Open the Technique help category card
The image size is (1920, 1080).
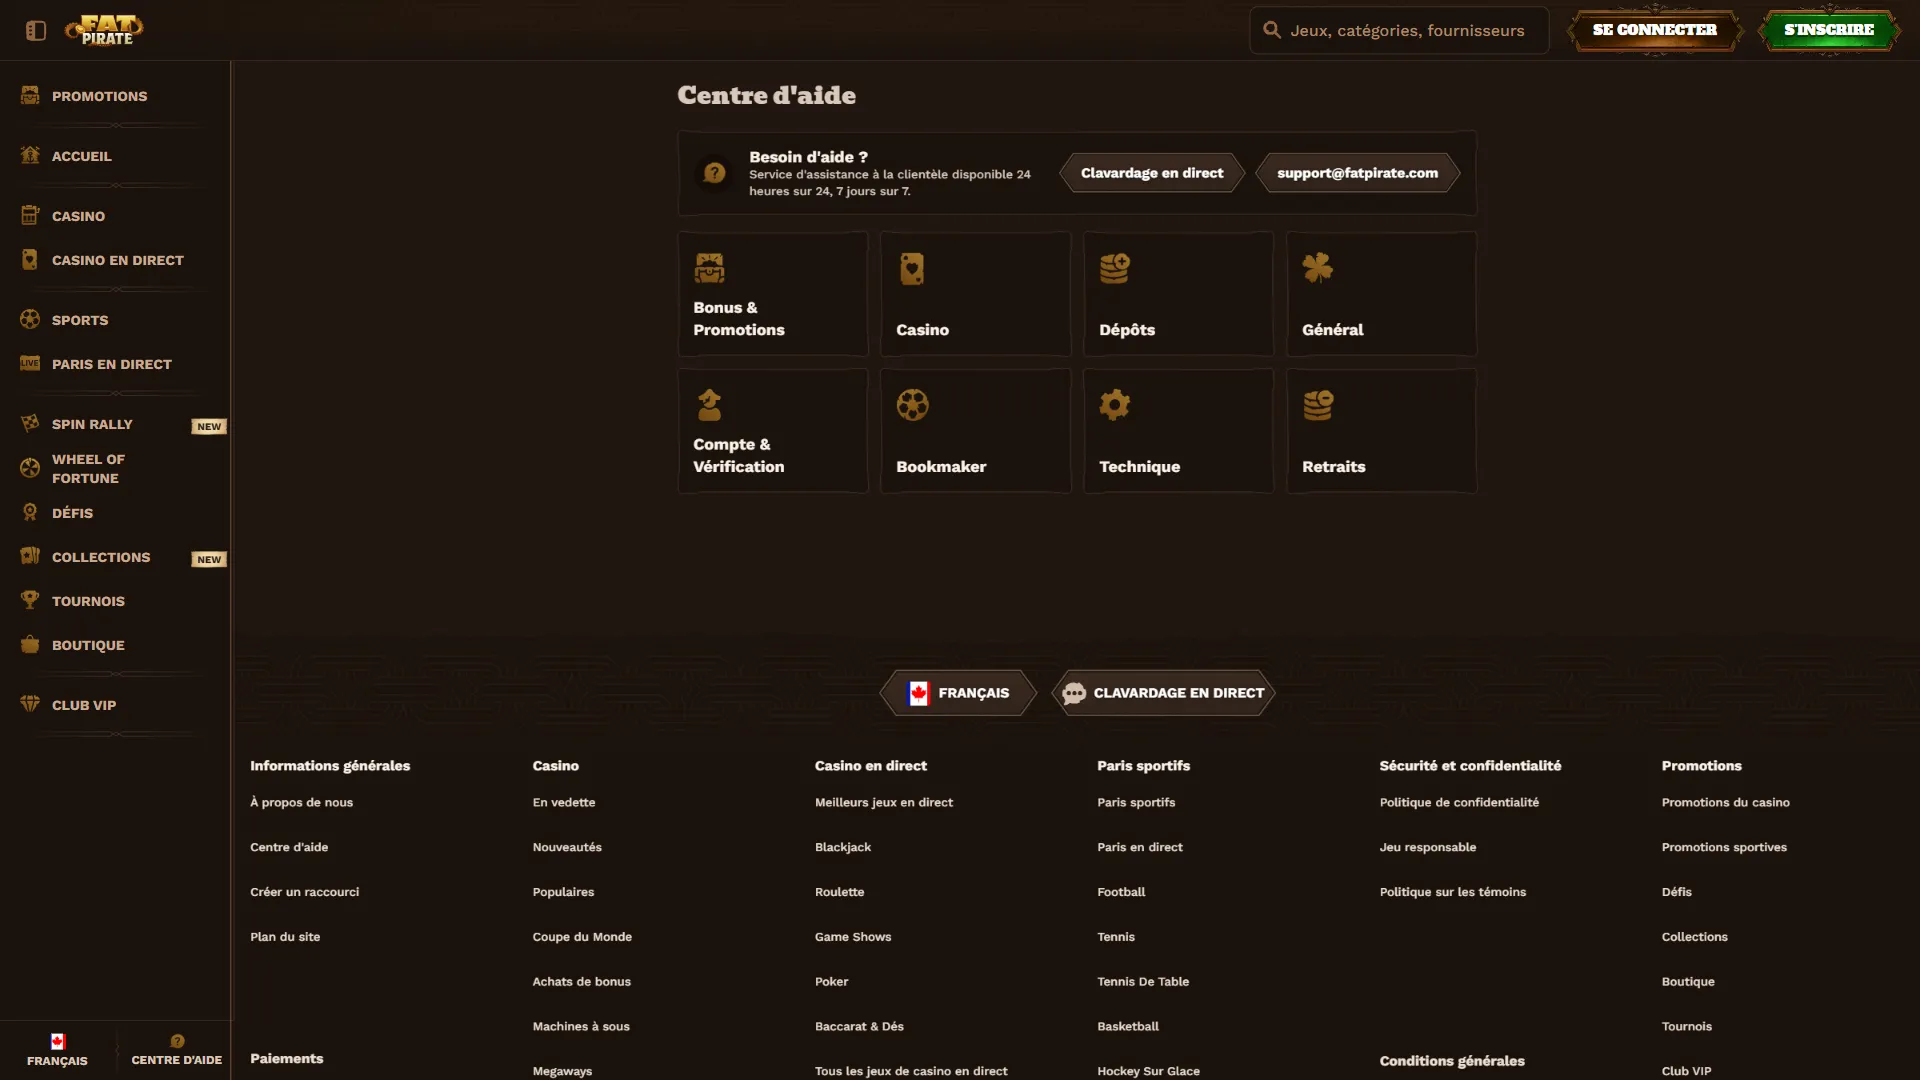(1178, 431)
